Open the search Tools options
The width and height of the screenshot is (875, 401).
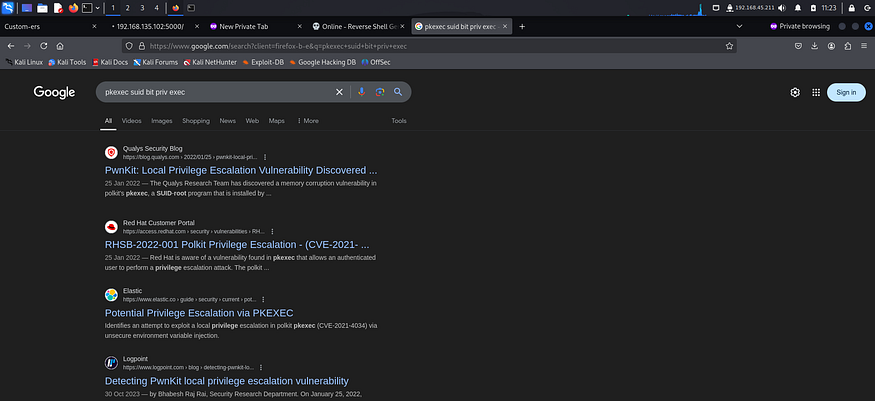[x=399, y=121]
